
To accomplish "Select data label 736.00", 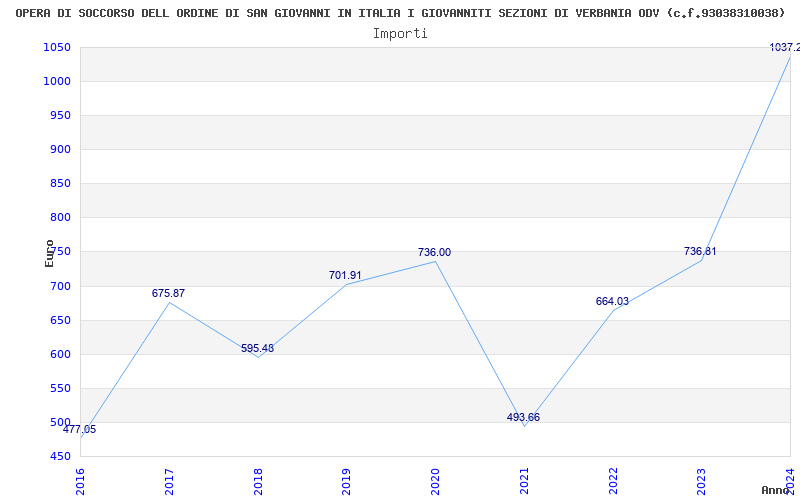I will click(x=435, y=253).
